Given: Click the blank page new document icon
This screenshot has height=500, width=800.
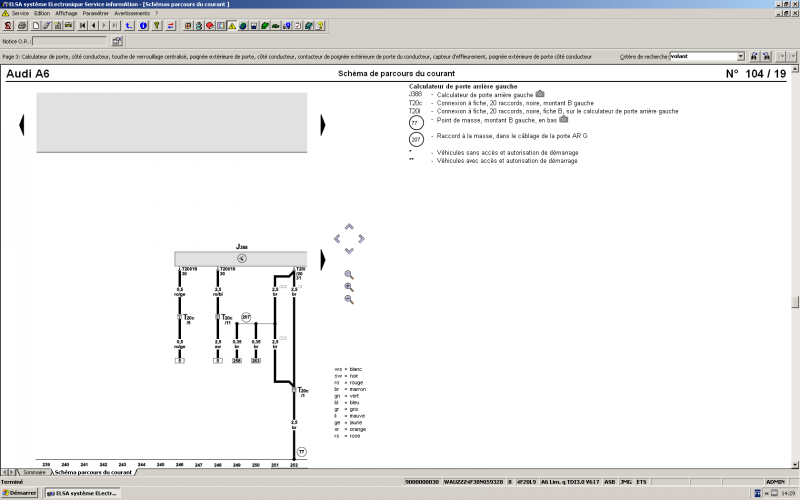Looking at the screenshot, I should pos(36,26).
